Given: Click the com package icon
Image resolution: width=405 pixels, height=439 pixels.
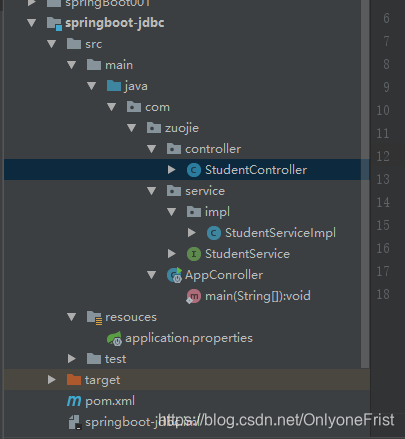Looking at the screenshot, I should coord(134,107).
